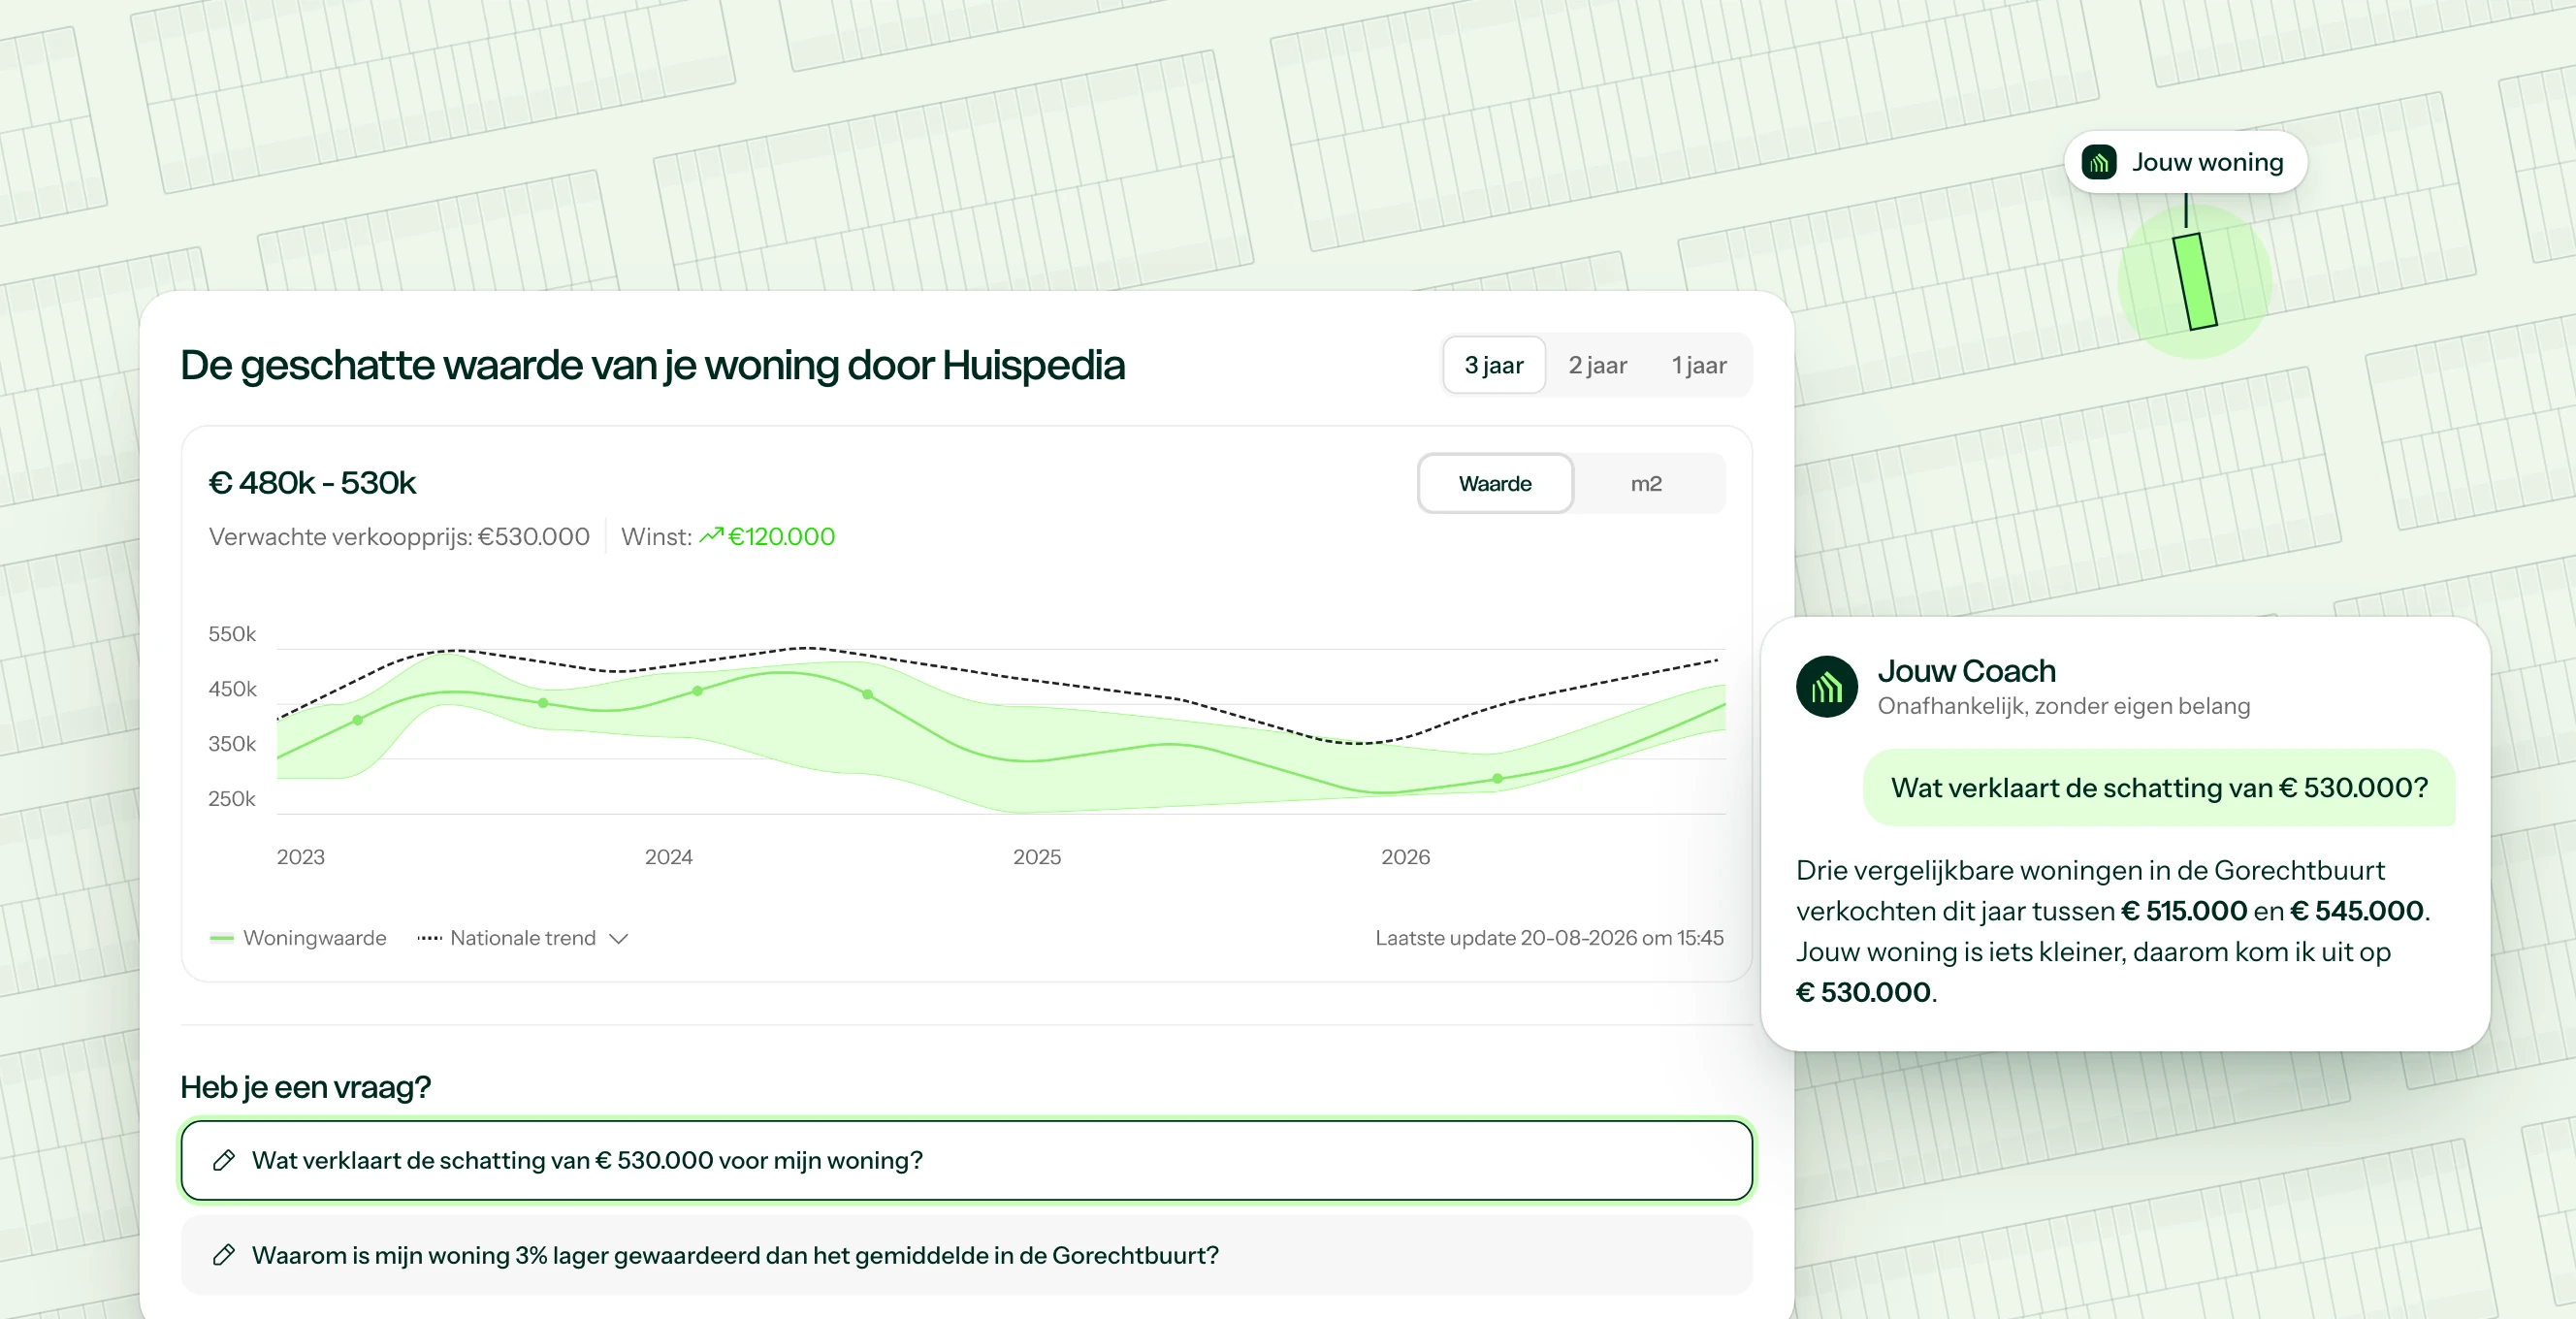2576x1319 pixels.
Task: Click the dotted Nationale trend legend marker
Action: click(430, 938)
